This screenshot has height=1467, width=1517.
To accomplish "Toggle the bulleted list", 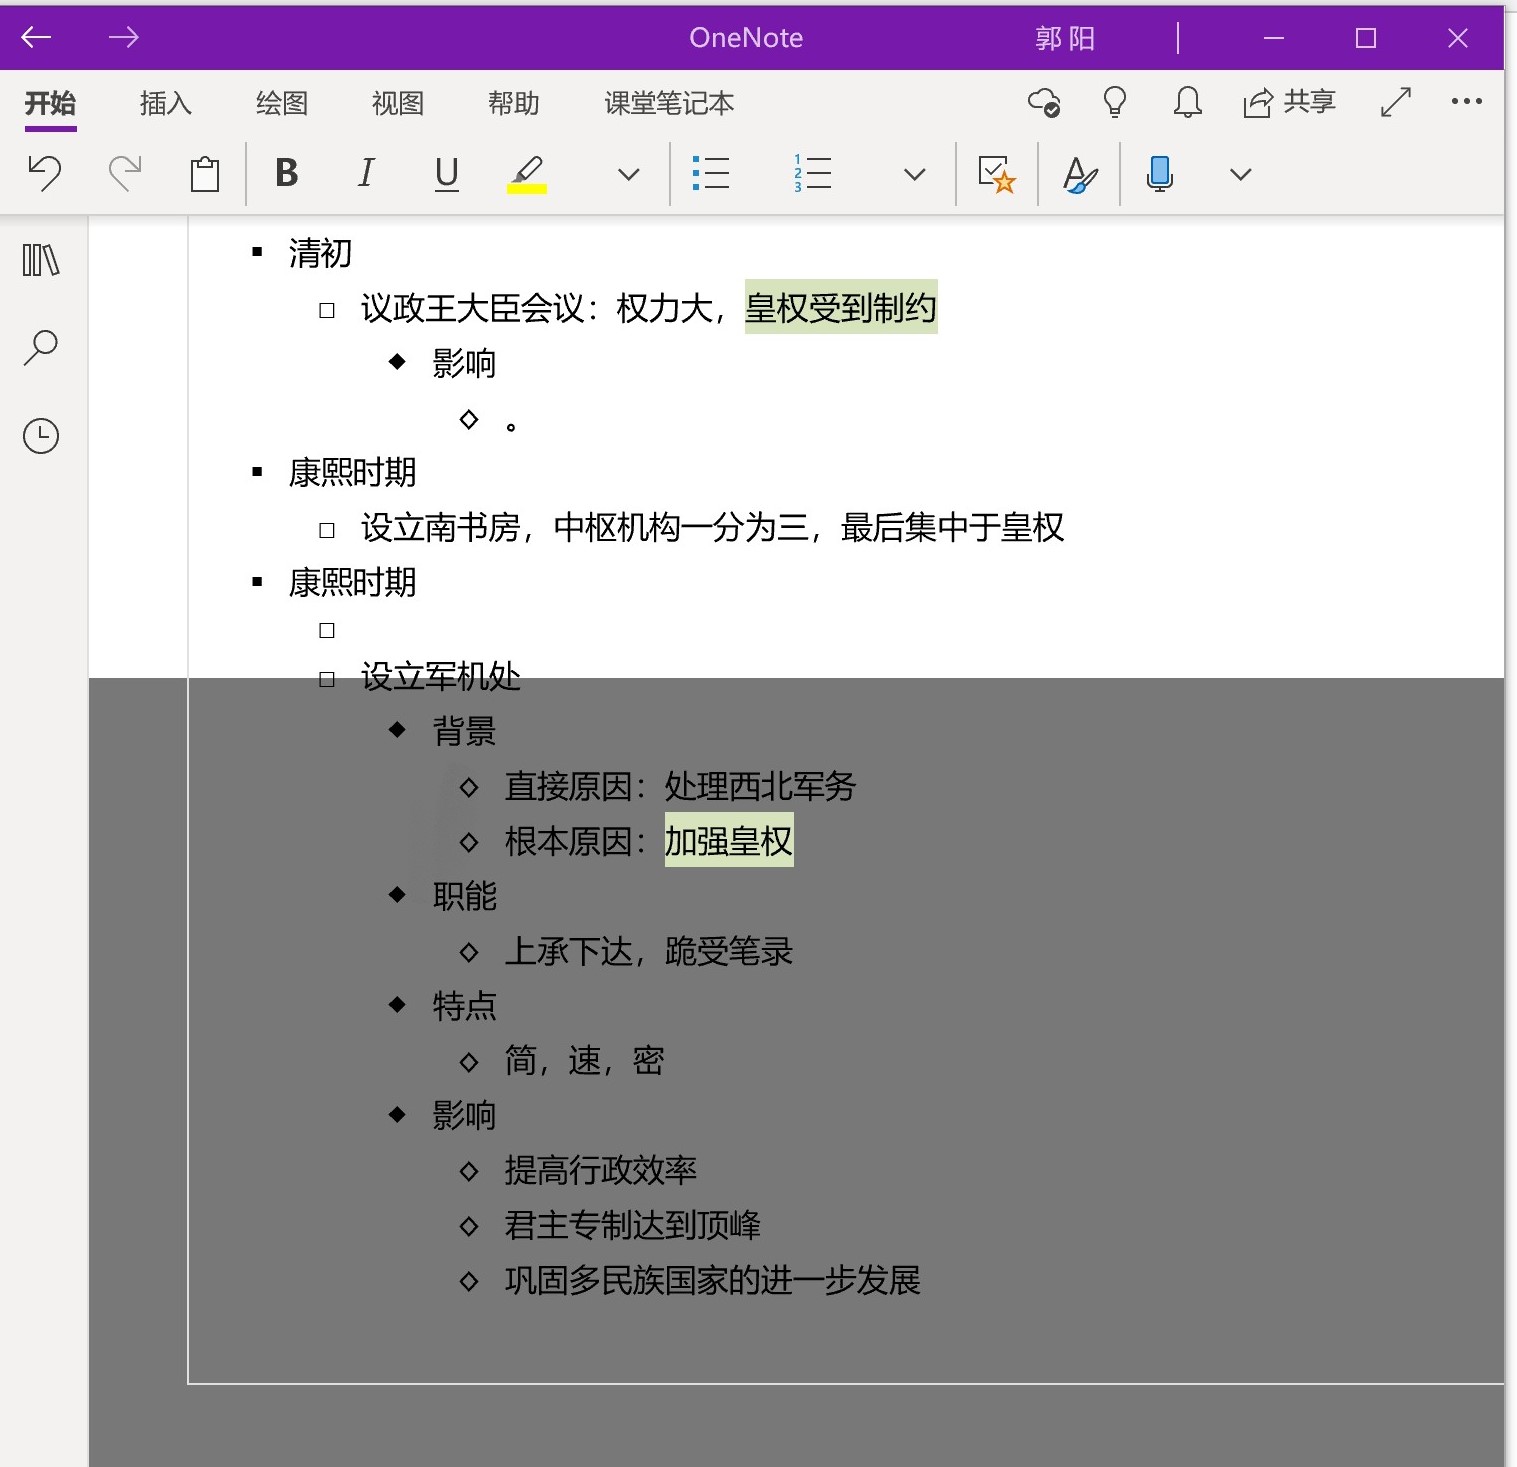I will point(710,174).
